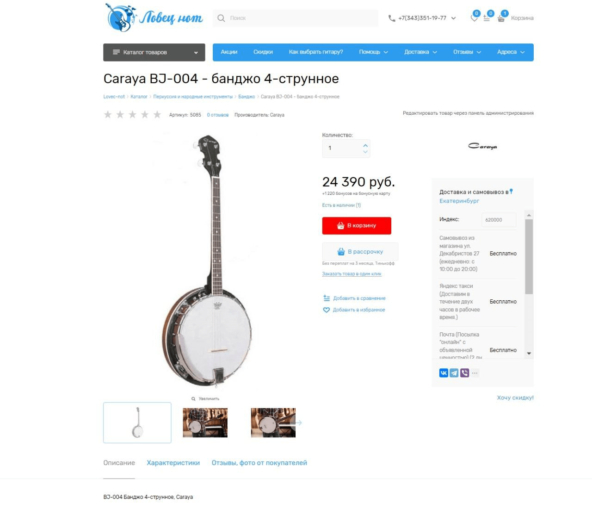Expand phone number dropdown arrow

[x=453, y=18]
